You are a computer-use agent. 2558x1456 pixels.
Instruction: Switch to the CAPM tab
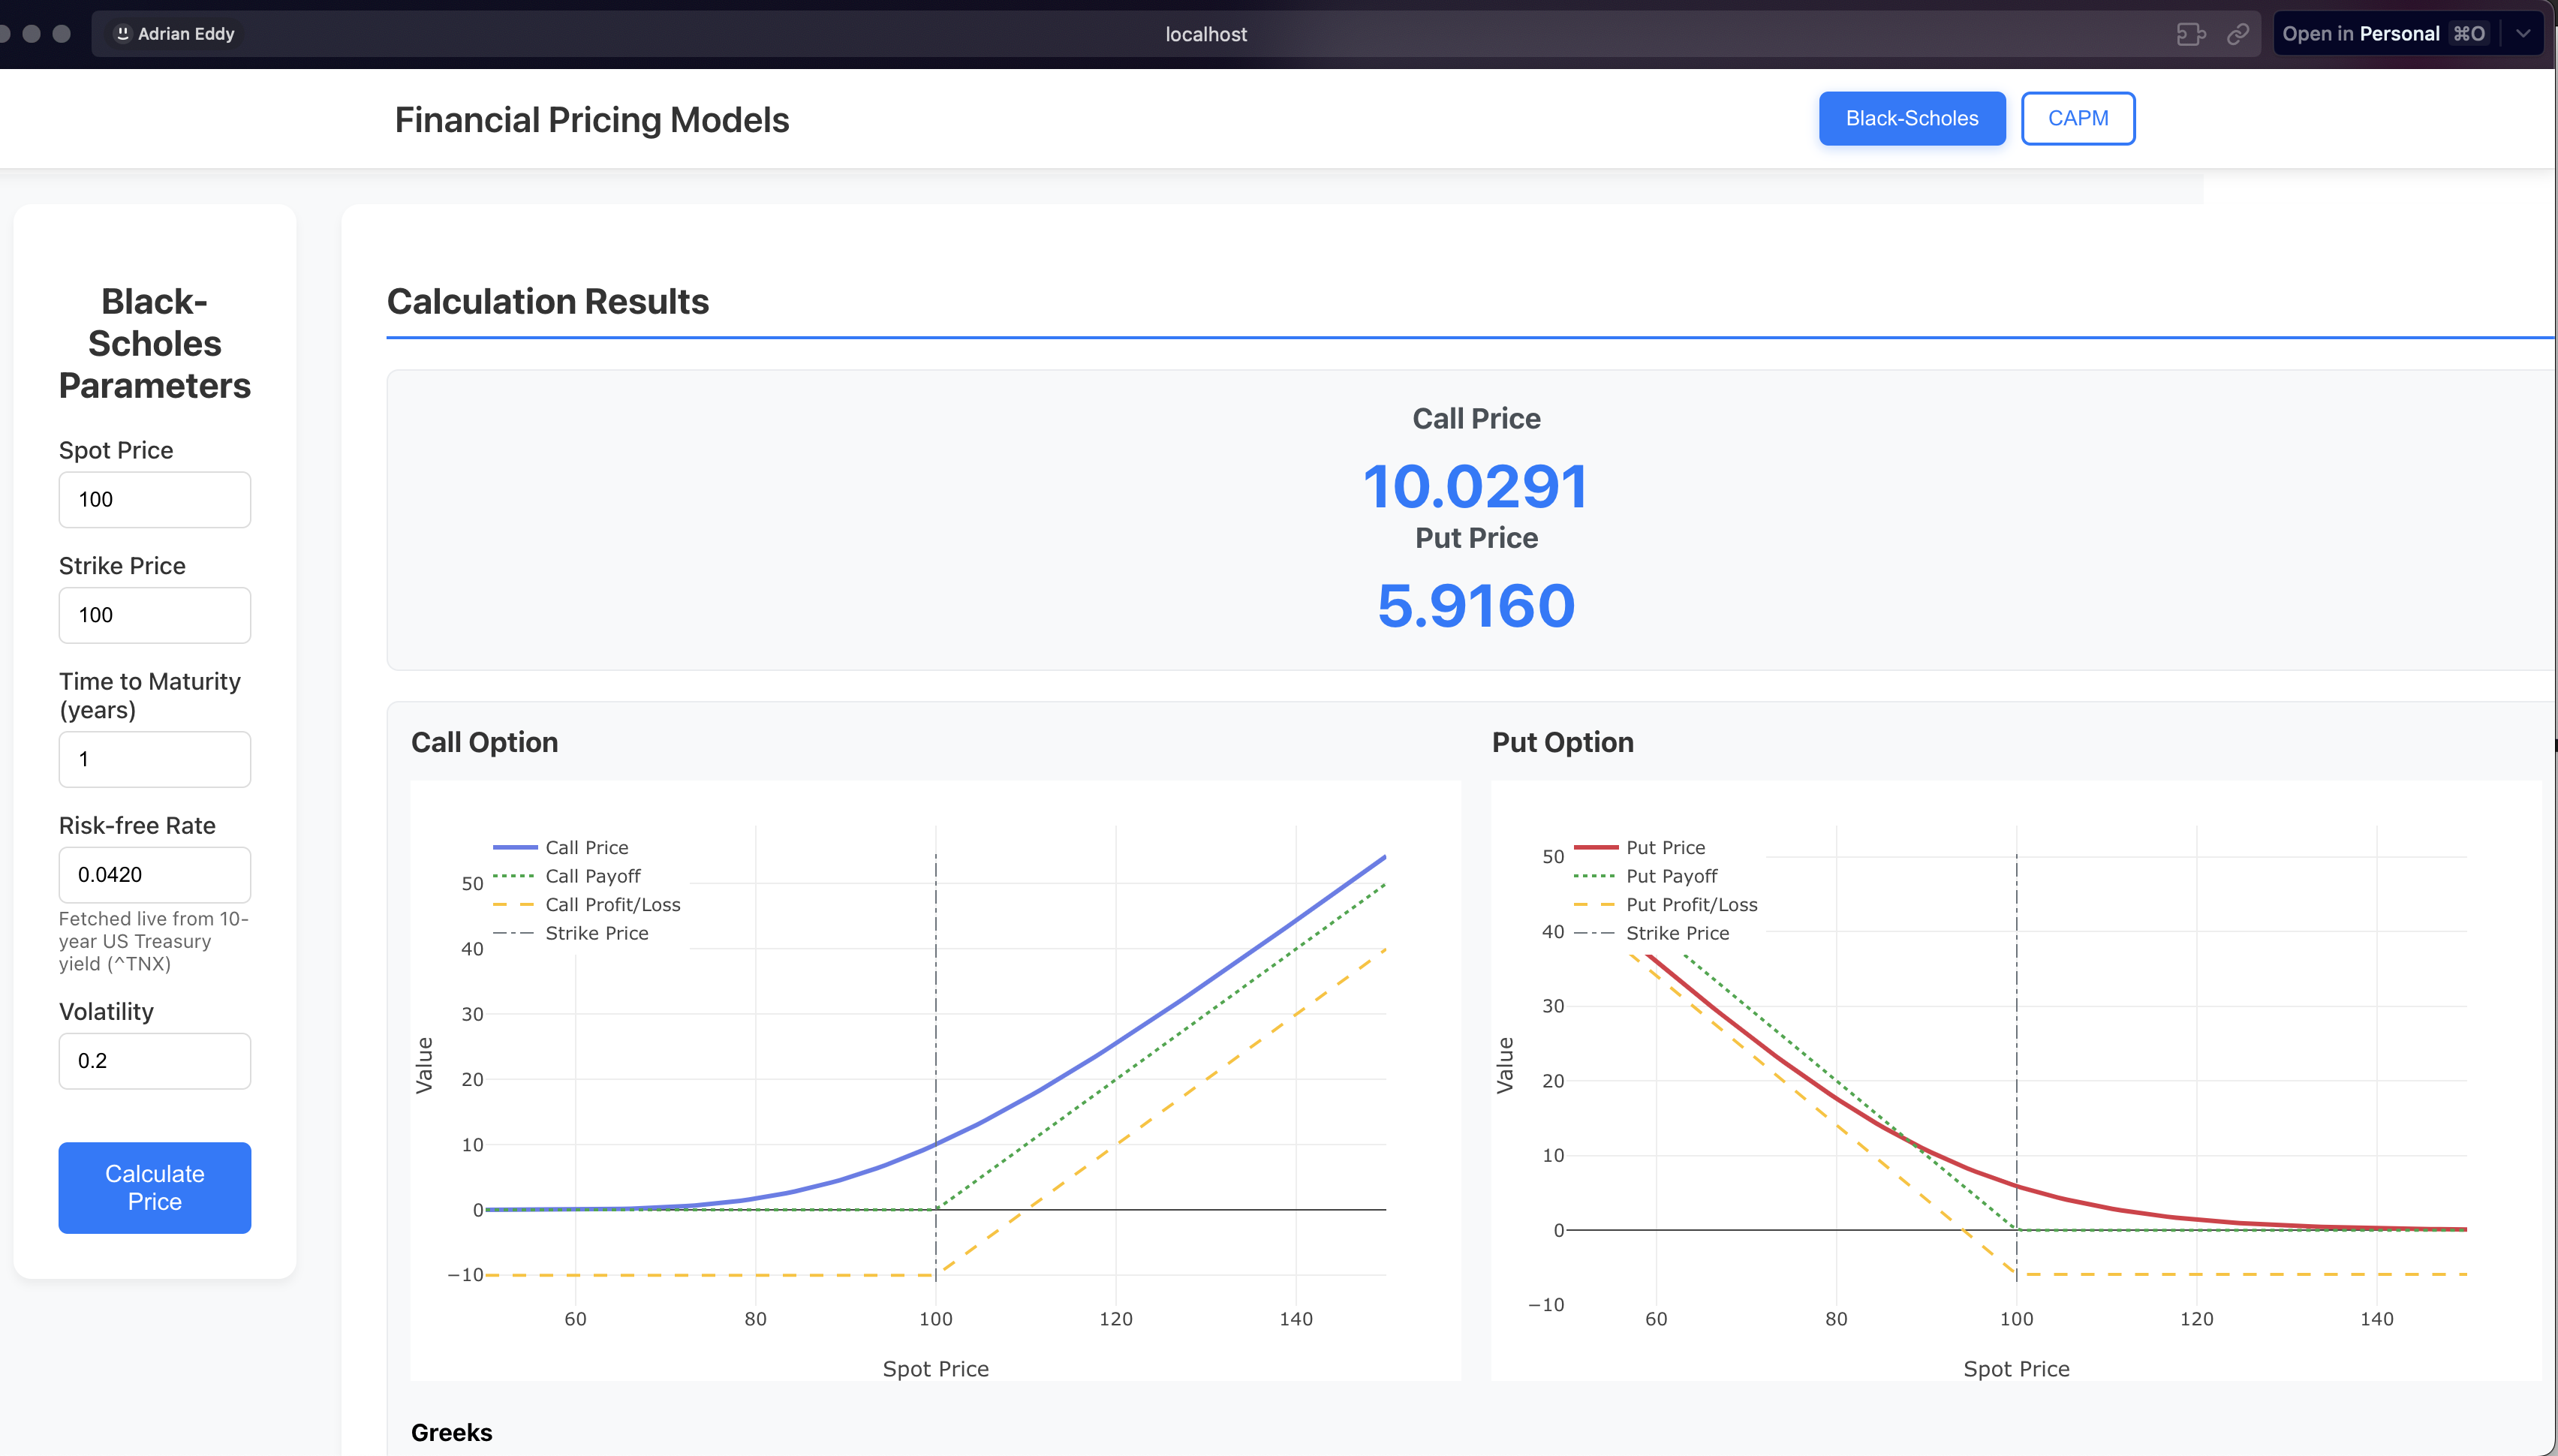[2077, 118]
